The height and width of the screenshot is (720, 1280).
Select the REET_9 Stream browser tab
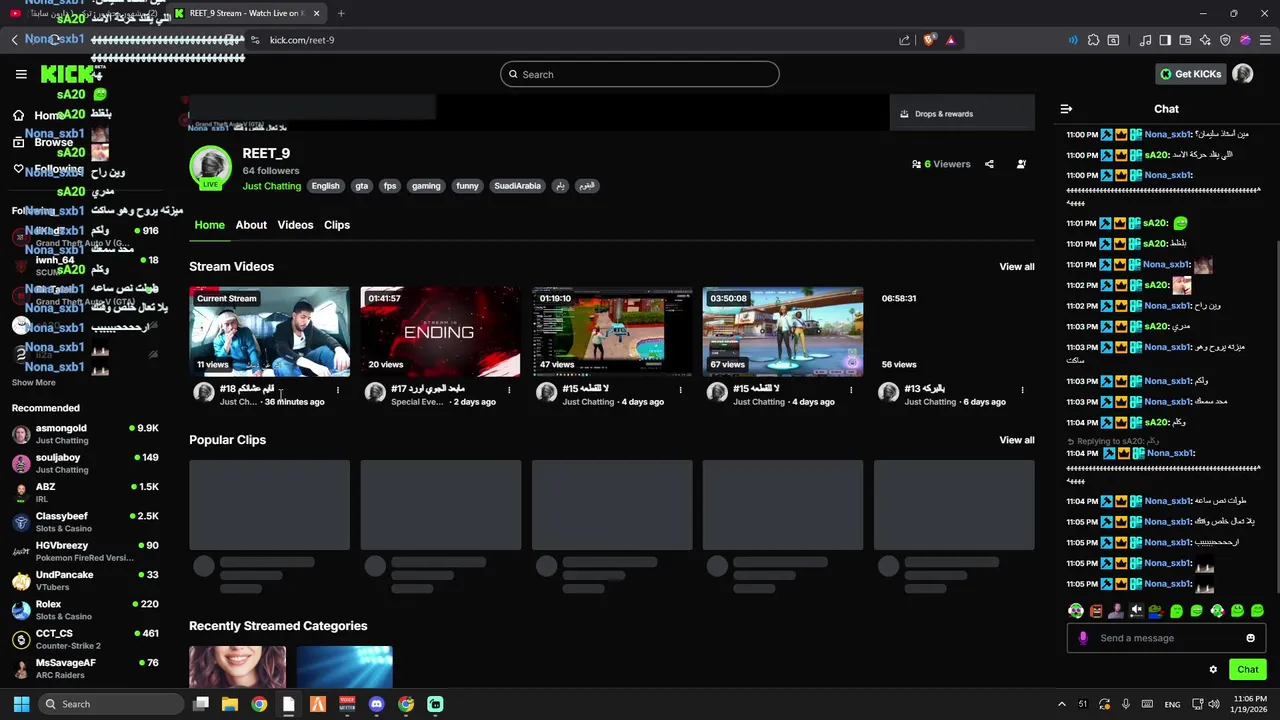pos(248,13)
